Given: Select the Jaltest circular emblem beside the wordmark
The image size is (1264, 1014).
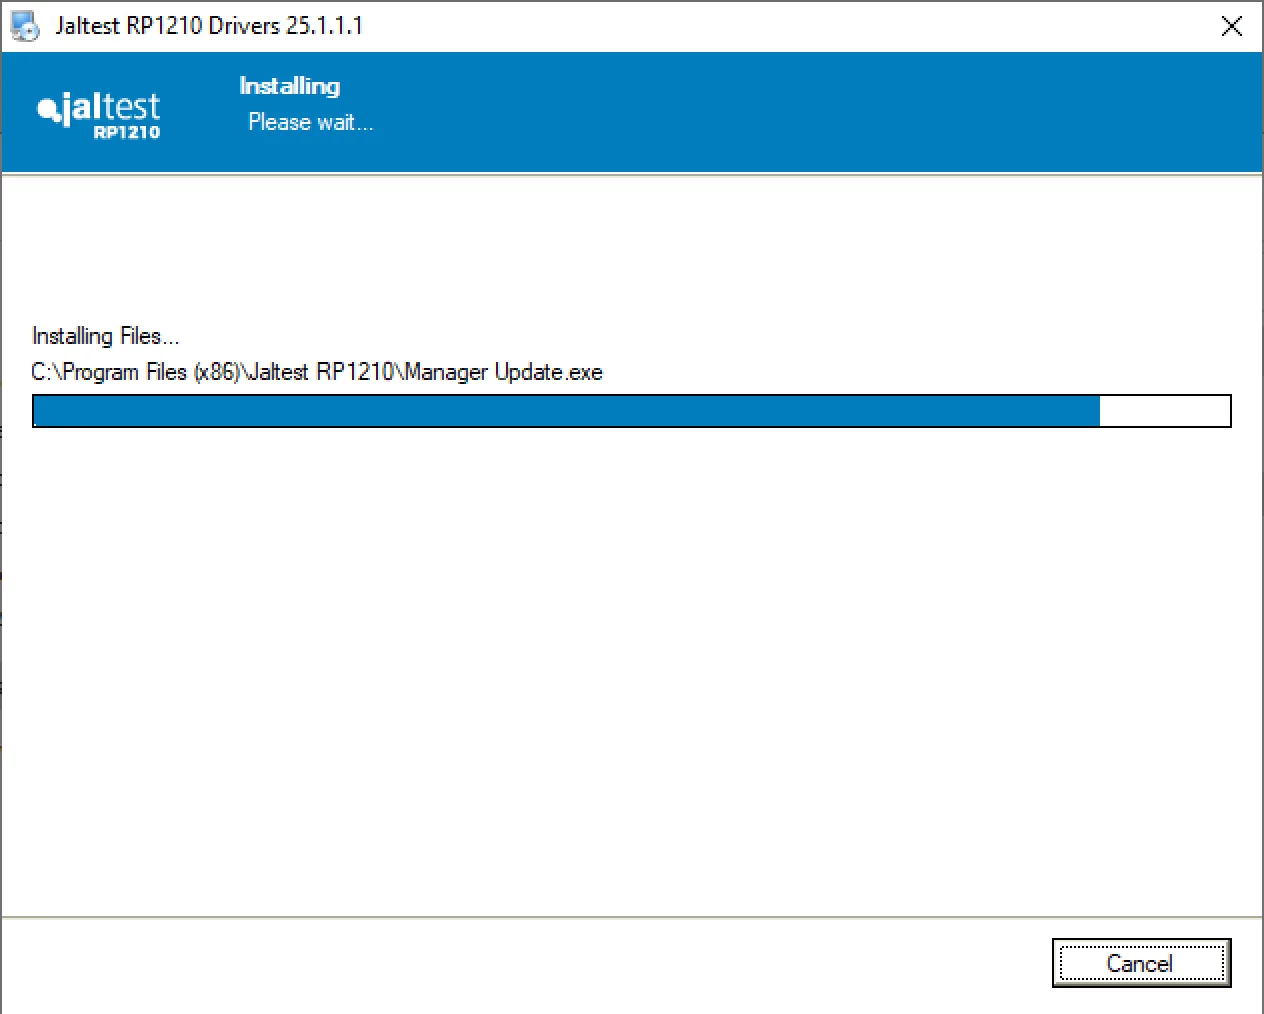Looking at the screenshot, I should (47, 110).
